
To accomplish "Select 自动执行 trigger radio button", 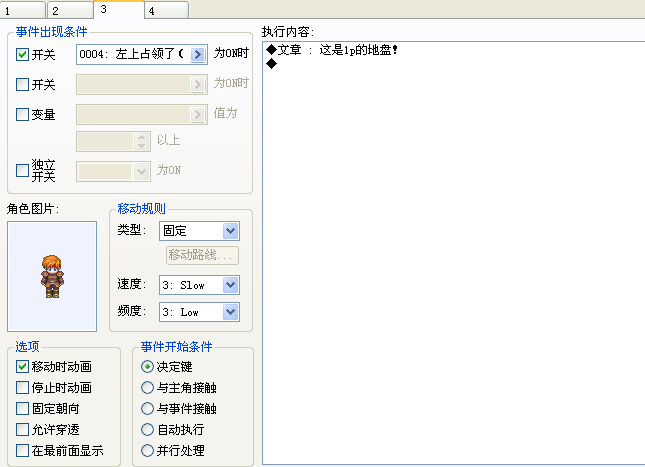I will pyautogui.click(x=147, y=429).
